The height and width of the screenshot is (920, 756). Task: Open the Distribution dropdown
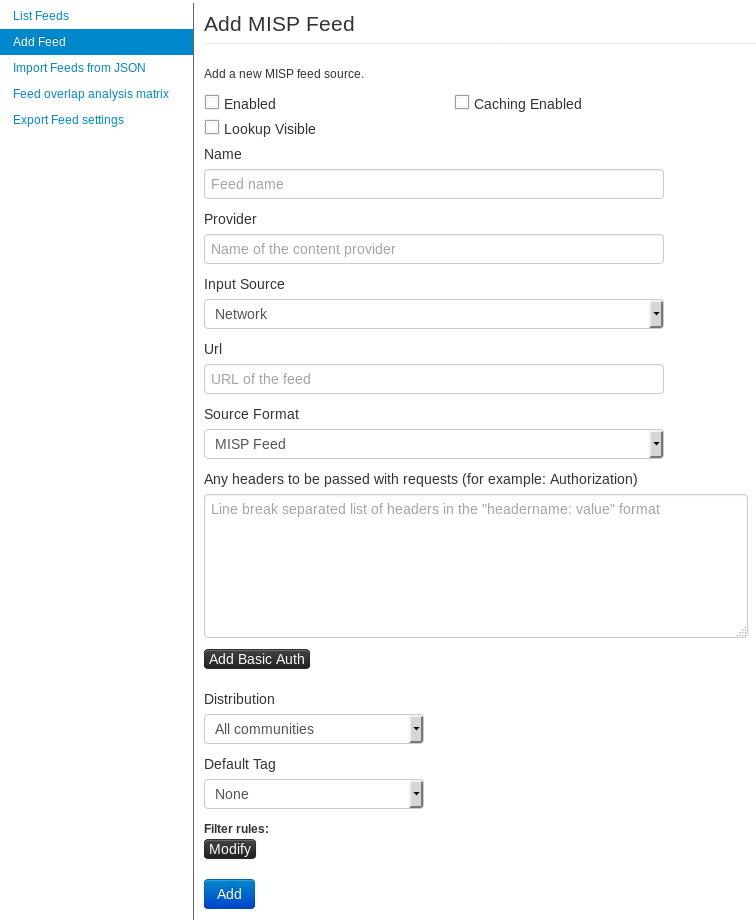313,729
